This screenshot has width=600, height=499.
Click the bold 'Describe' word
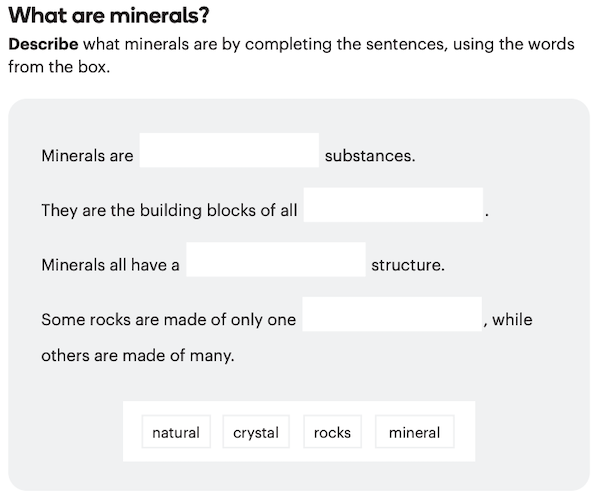click(x=43, y=45)
